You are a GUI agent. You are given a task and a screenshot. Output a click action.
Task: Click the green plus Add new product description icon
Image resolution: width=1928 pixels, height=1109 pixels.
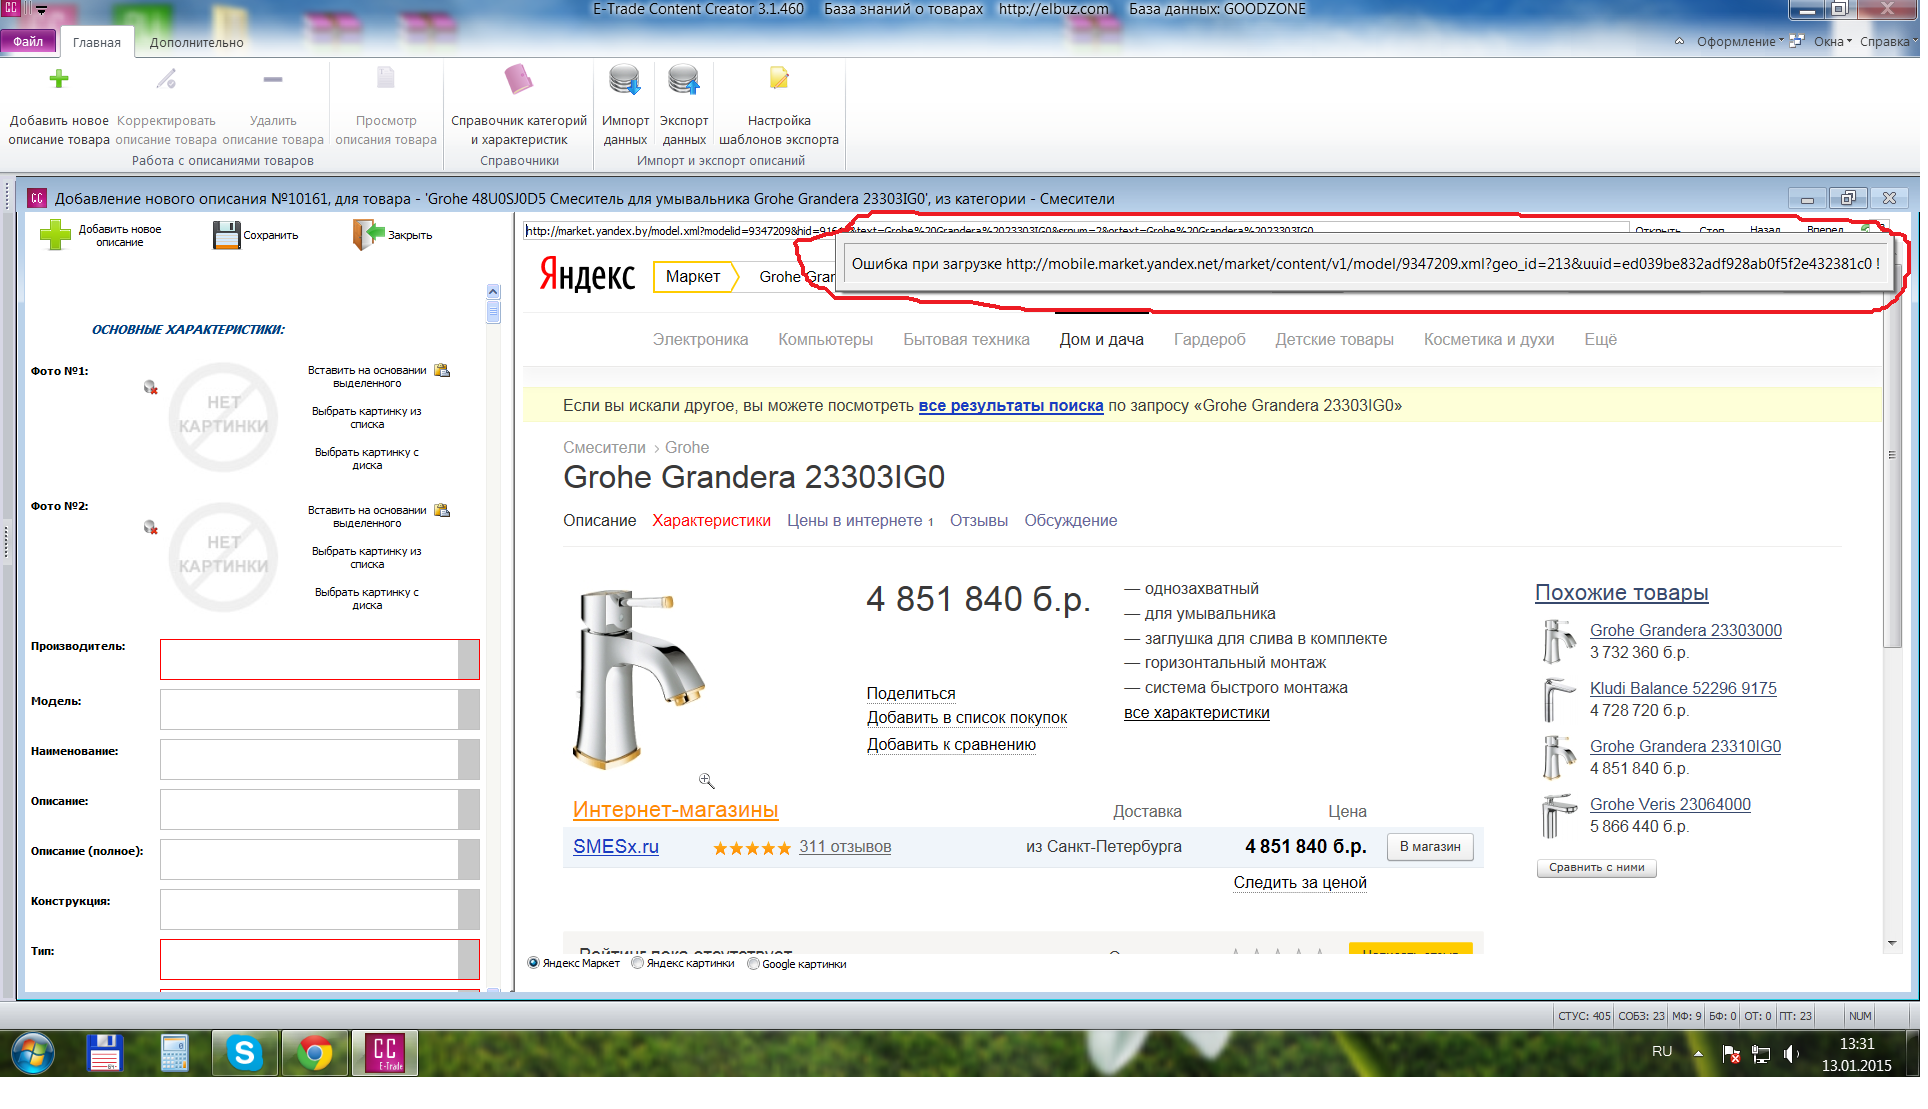pyautogui.click(x=59, y=79)
